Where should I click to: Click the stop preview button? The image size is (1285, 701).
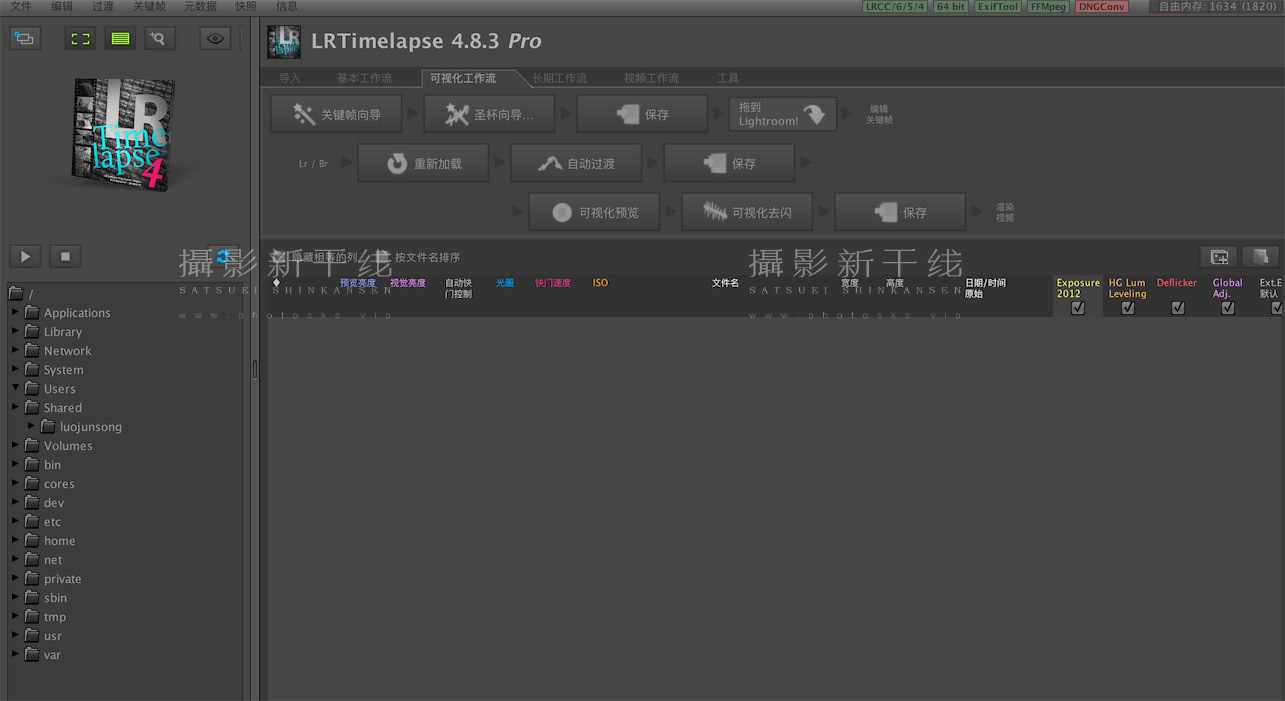click(65, 256)
